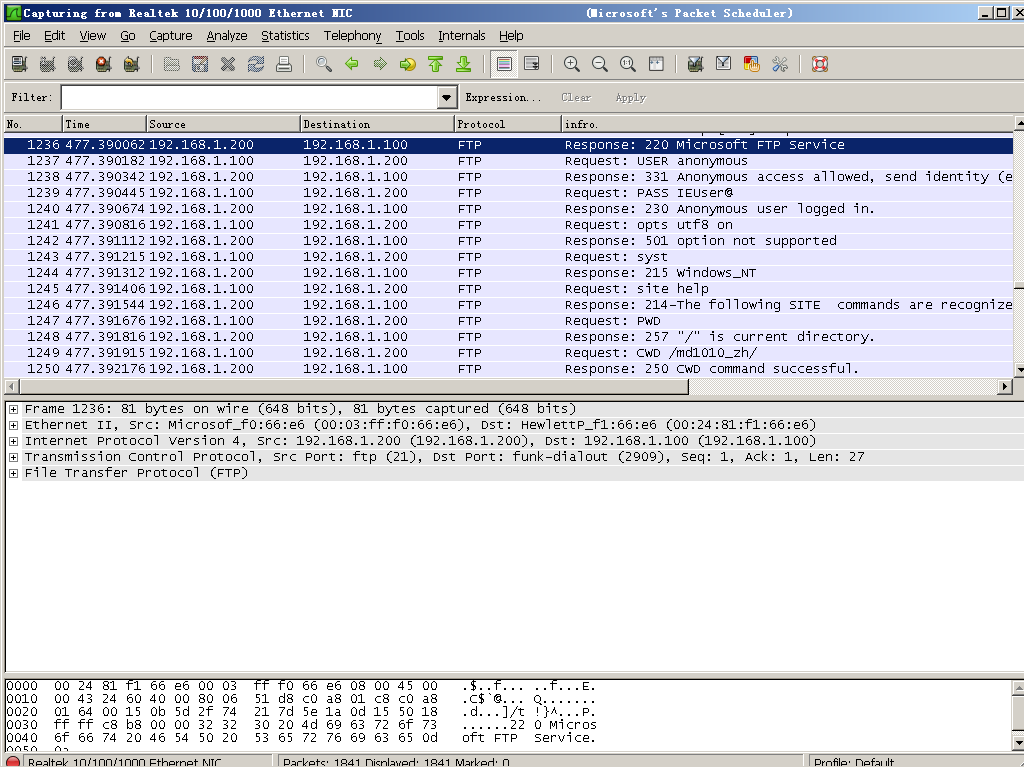Click the List Capture Interfaces toolbar icon
This screenshot has height=768, width=1024.
[20, 64]
